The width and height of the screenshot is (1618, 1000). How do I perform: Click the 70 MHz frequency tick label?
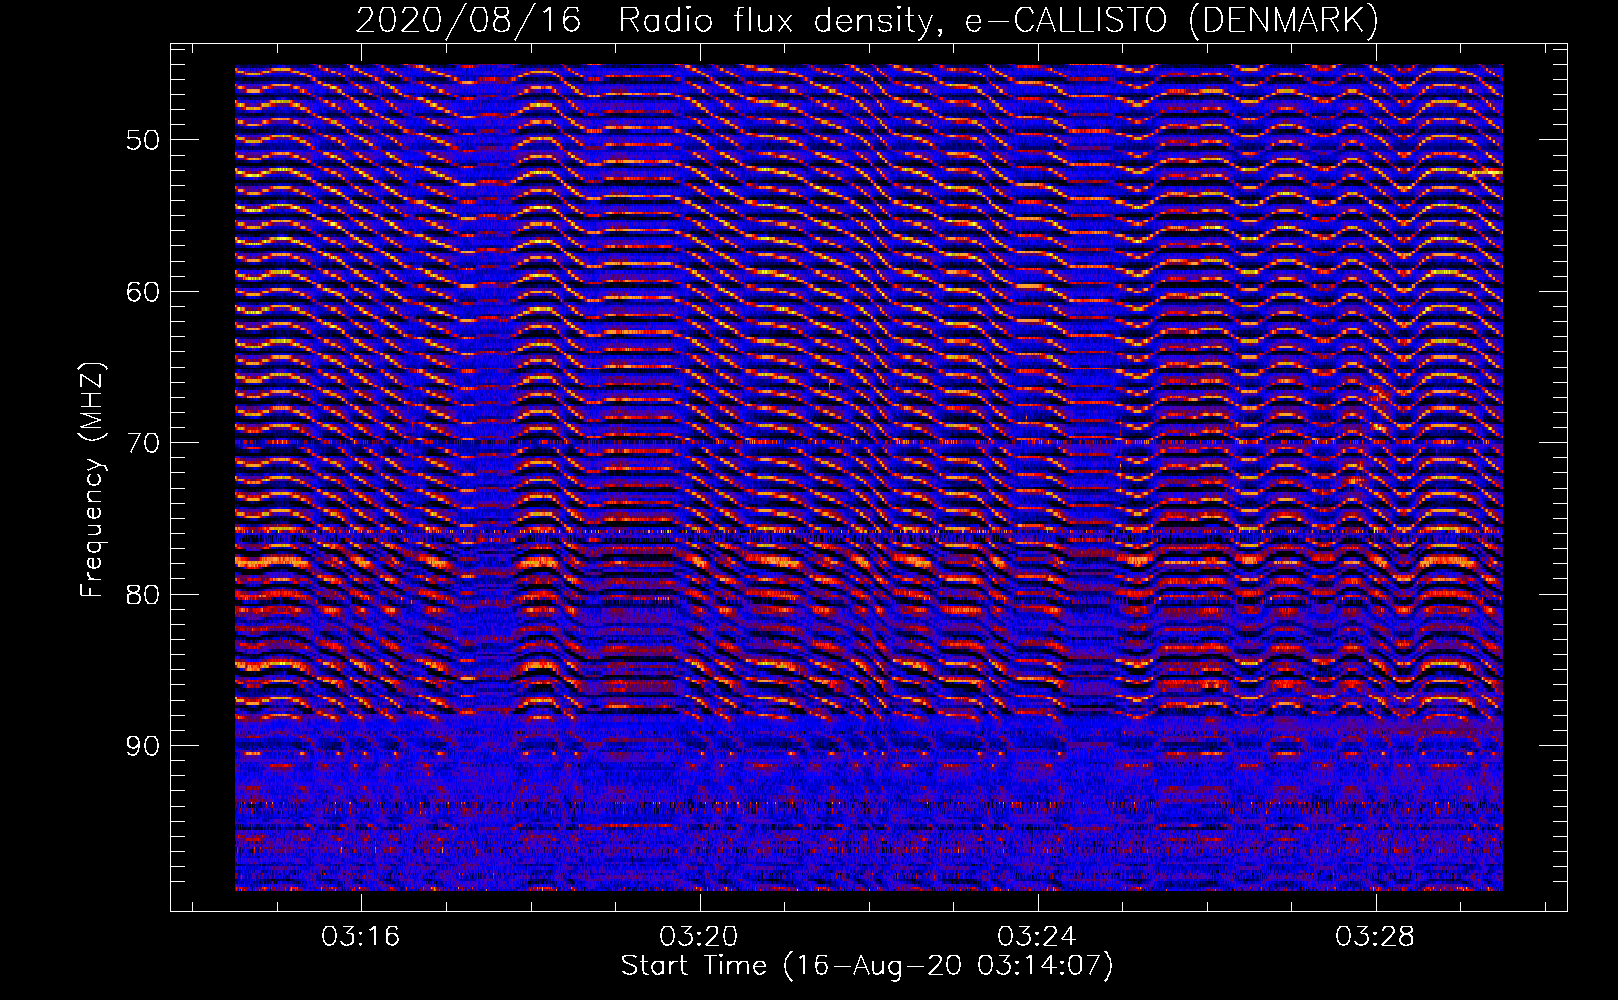[143, 443]
